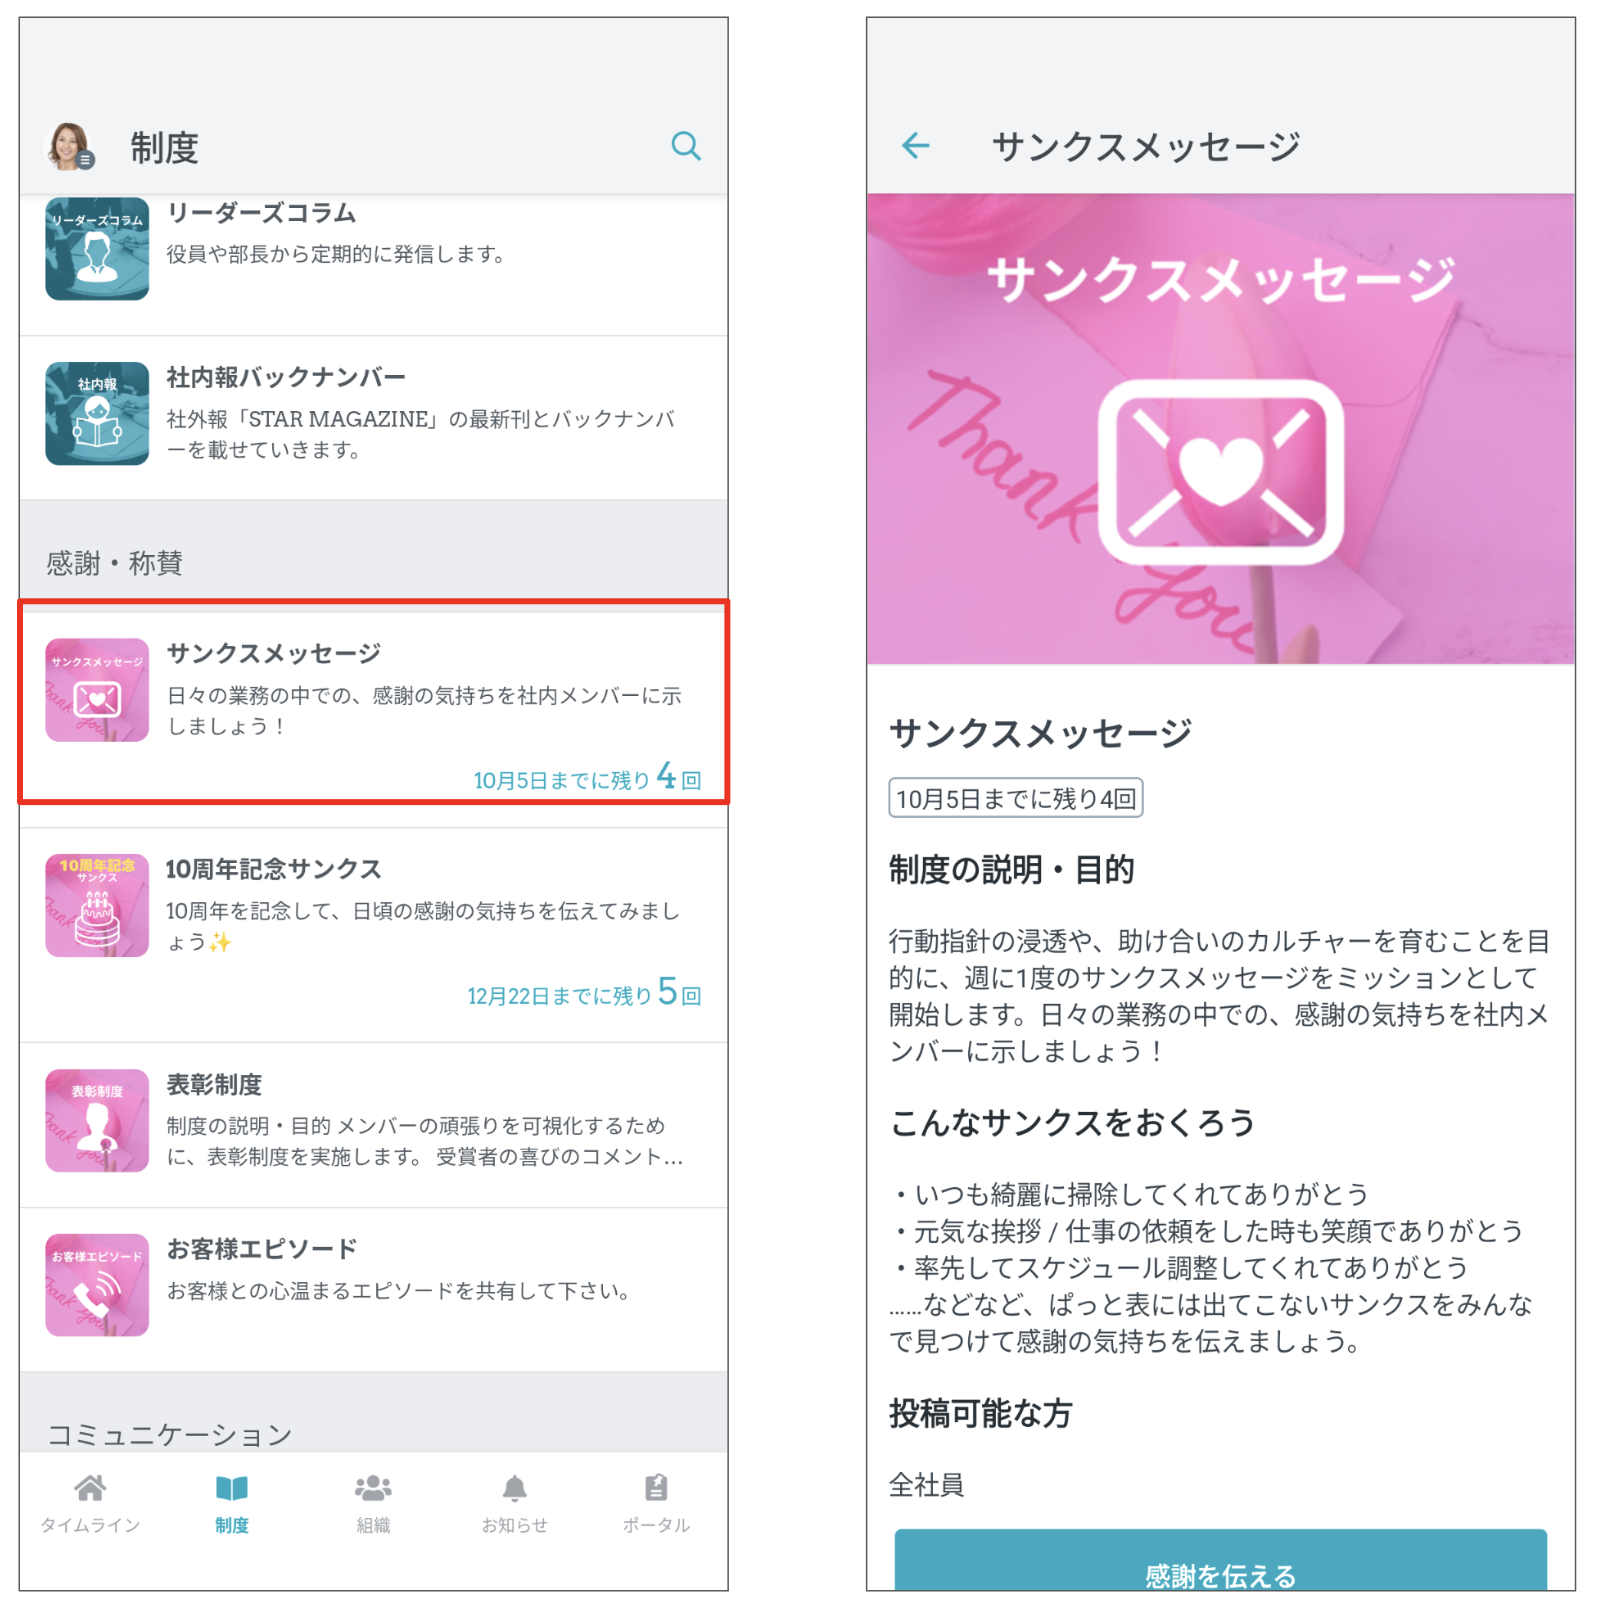Open 社内報バックナンバー entry title

coord(286,378)
